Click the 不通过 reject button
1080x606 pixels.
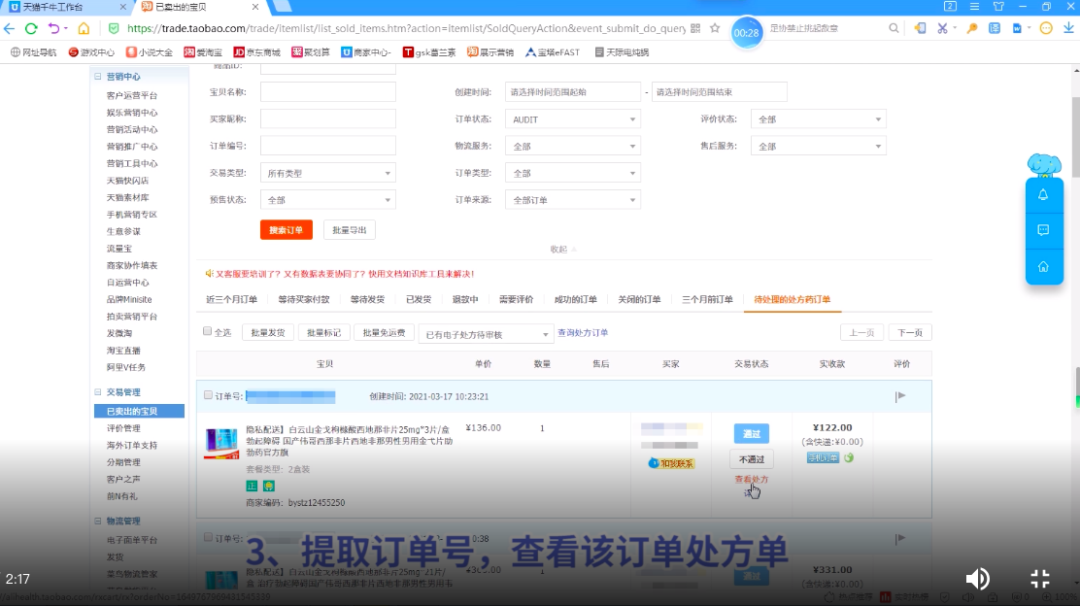click(x=751, y=459)
